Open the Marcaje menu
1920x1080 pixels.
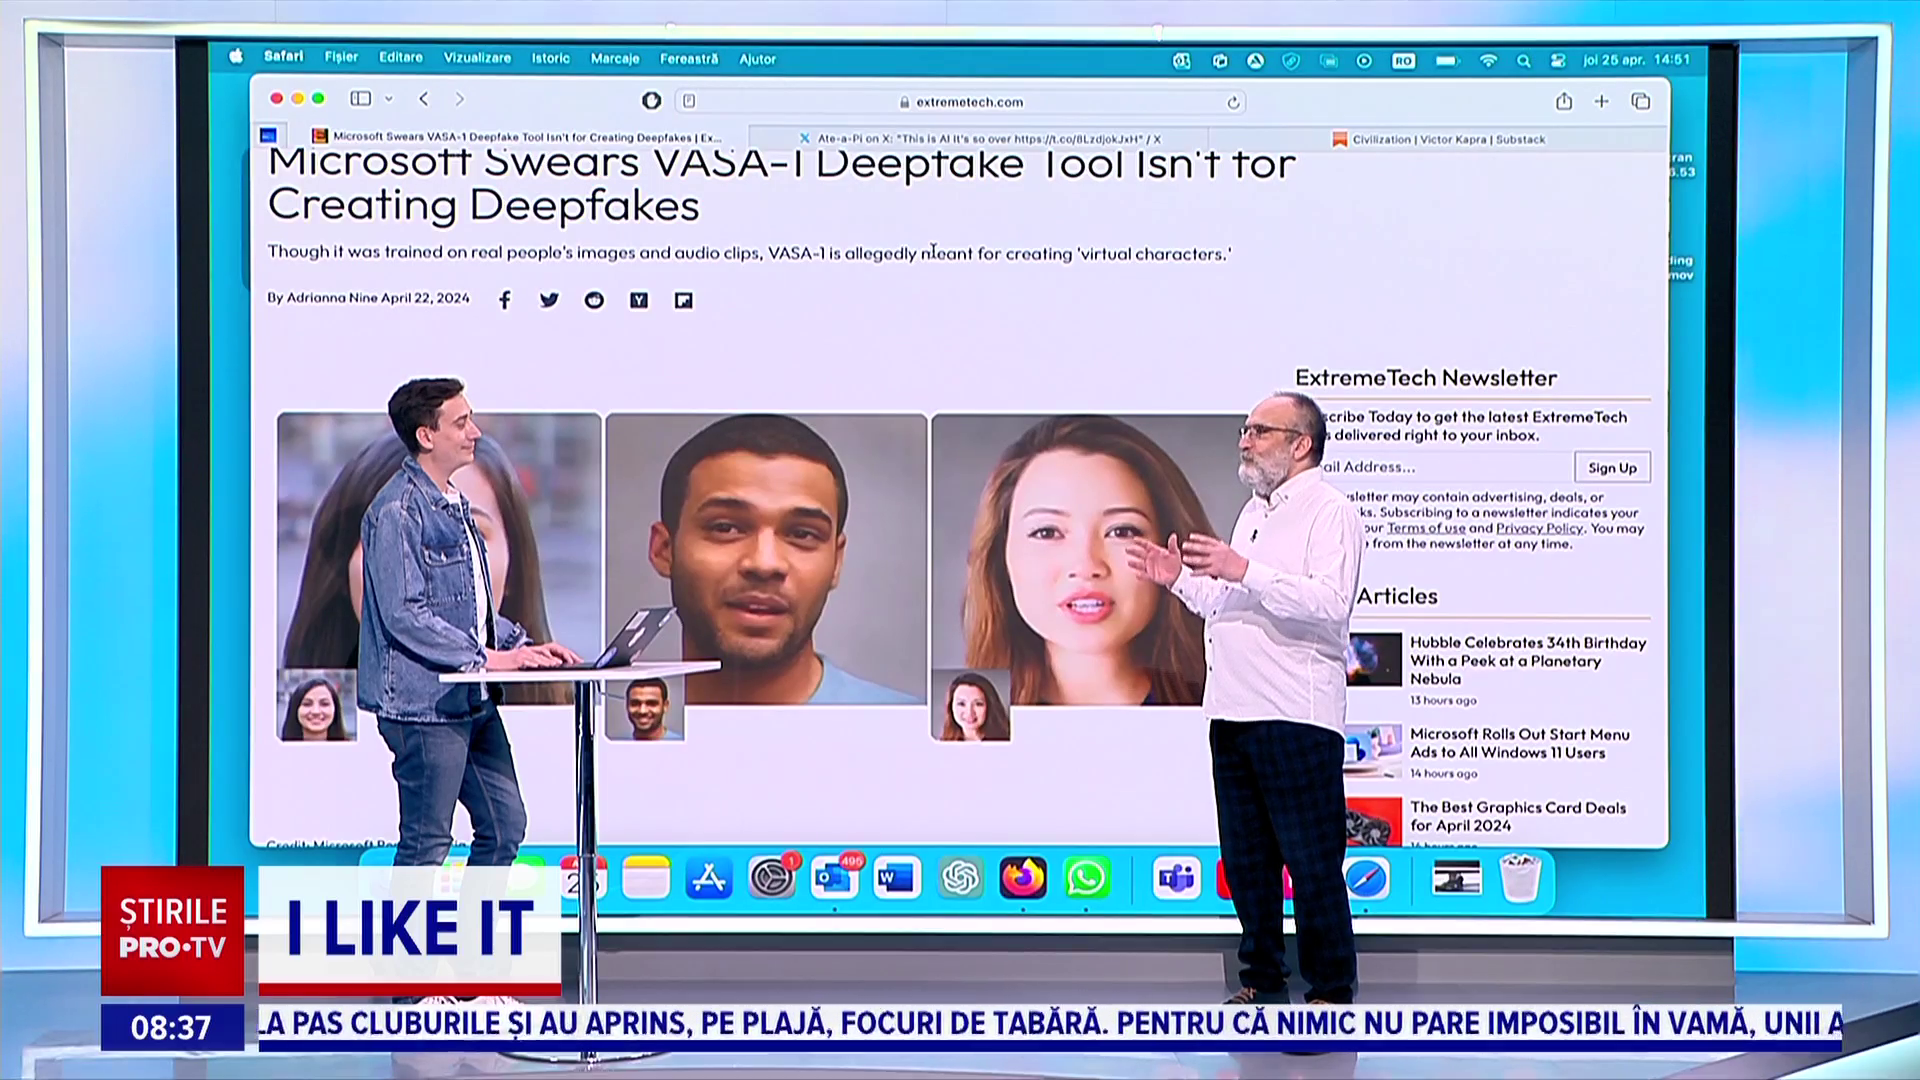[x=614, y=59]
